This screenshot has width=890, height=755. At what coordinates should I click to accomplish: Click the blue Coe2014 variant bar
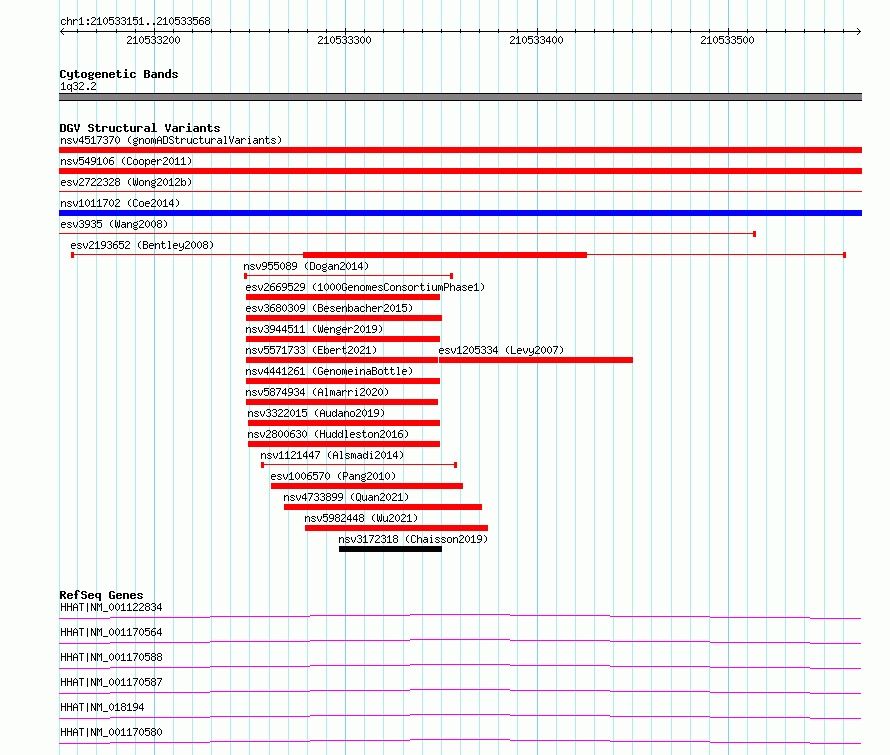[460, 213]
